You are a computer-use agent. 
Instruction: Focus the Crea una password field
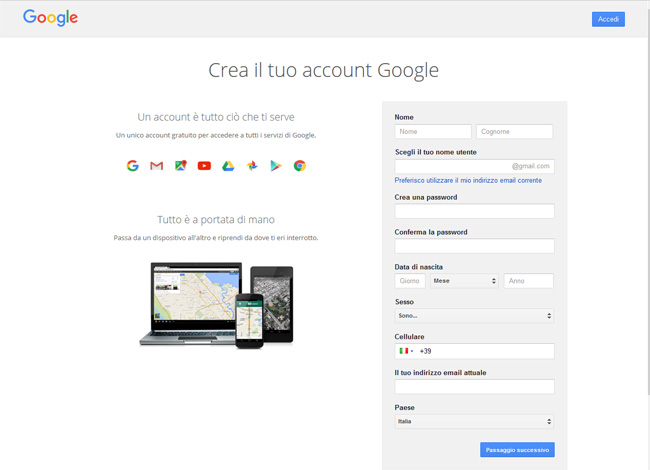(474, 211)
